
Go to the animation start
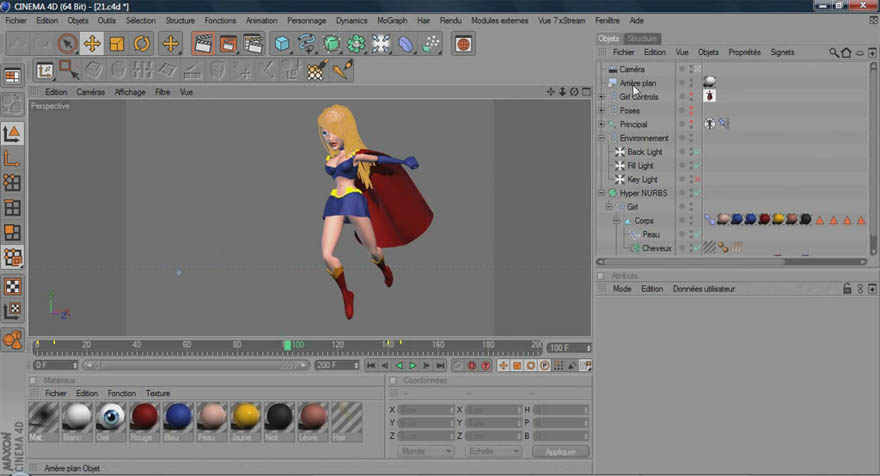(371, 365)
